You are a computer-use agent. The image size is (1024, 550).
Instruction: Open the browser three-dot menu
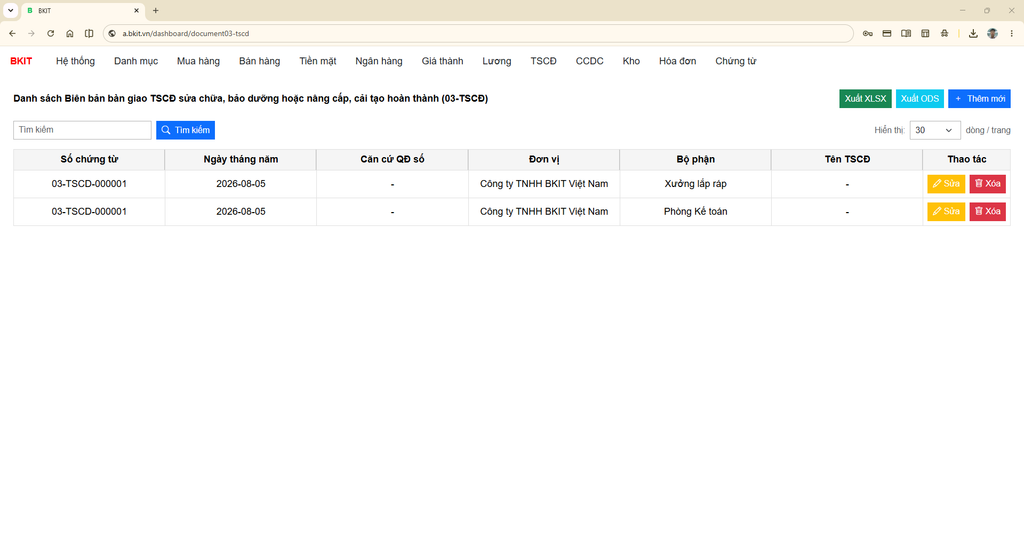[x=1012, y=33]
